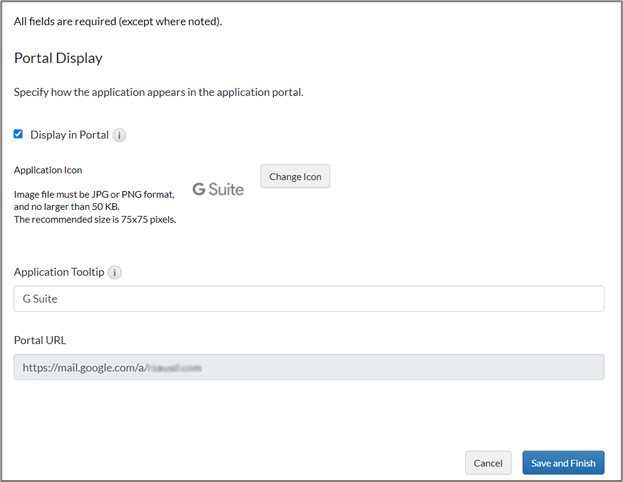Click the info icon beside Display in Portal
Image resolution: width=623 pixels, height=482 pixels.
click(x=119, y=135)
